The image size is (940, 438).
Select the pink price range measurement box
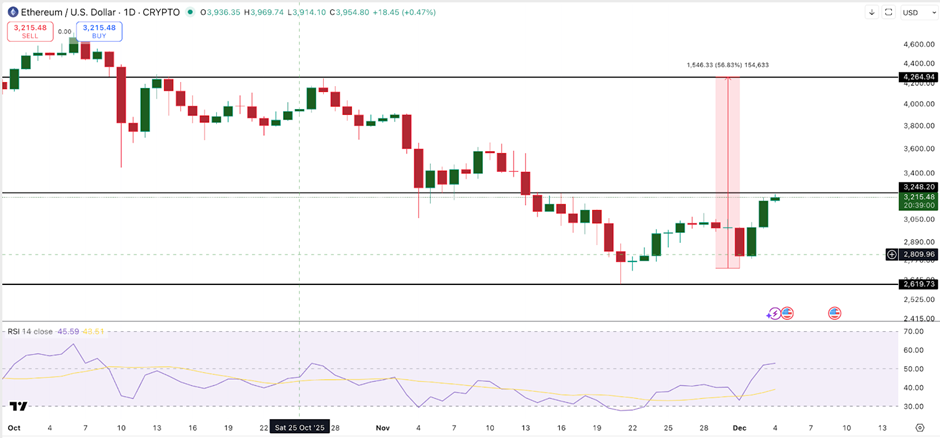point(728,173)
